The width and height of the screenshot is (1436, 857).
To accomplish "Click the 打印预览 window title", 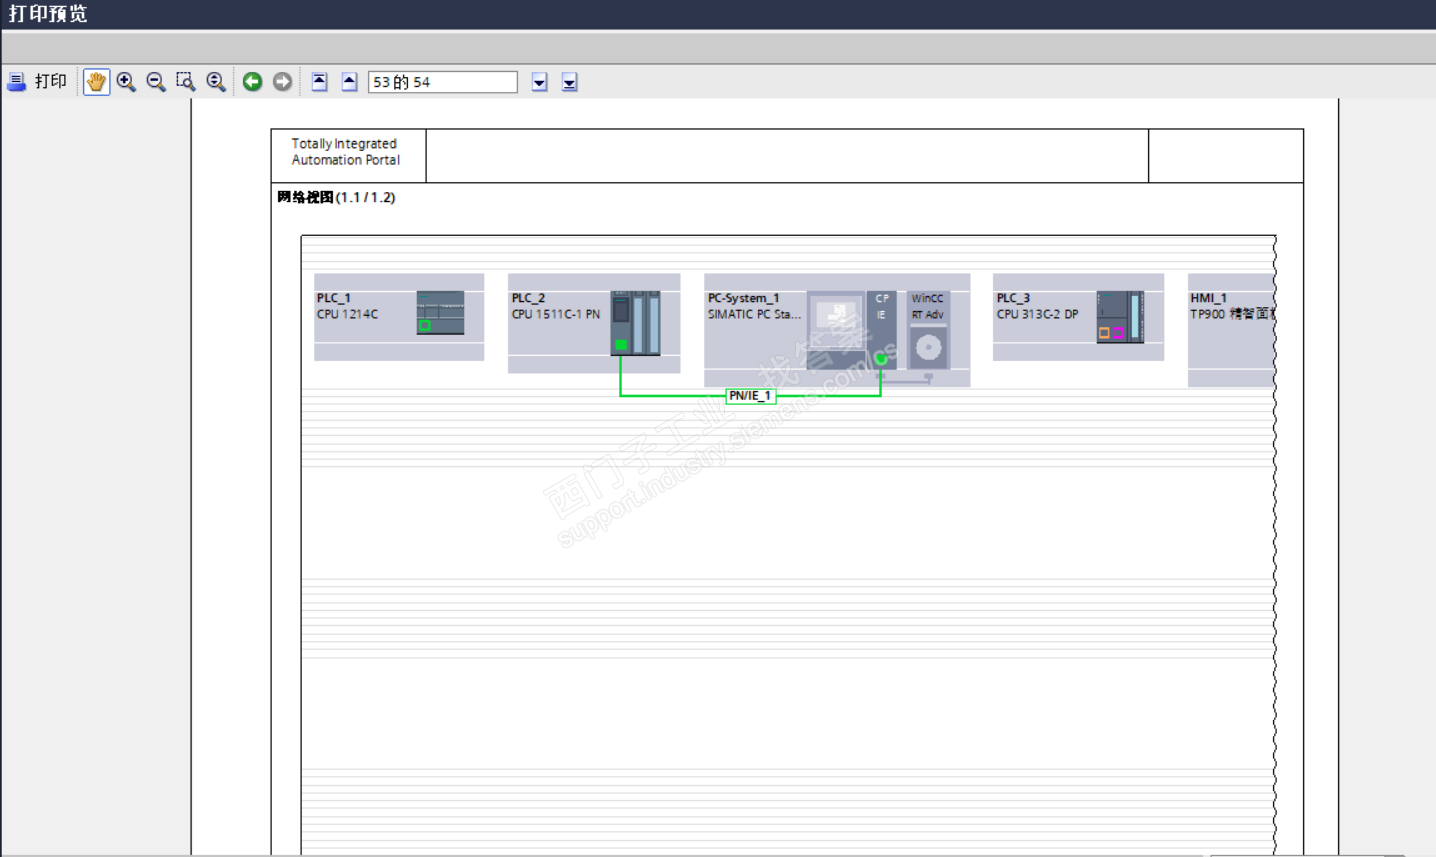I will click(x=48, y=14).
